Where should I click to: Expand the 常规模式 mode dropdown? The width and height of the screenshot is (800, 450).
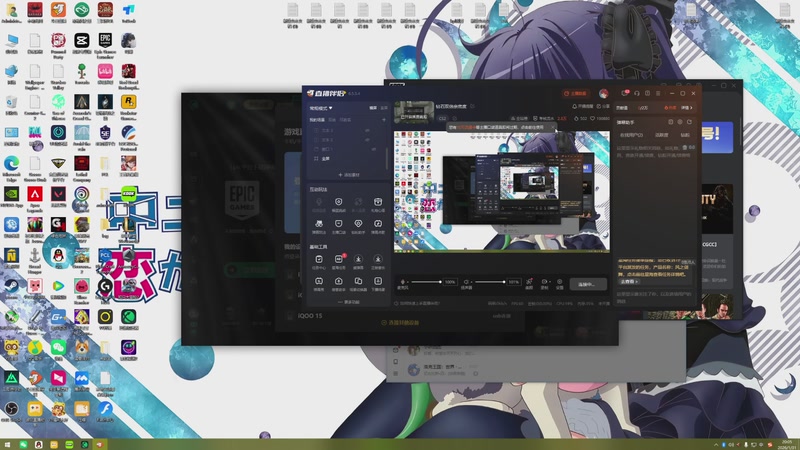coord(321,108)
